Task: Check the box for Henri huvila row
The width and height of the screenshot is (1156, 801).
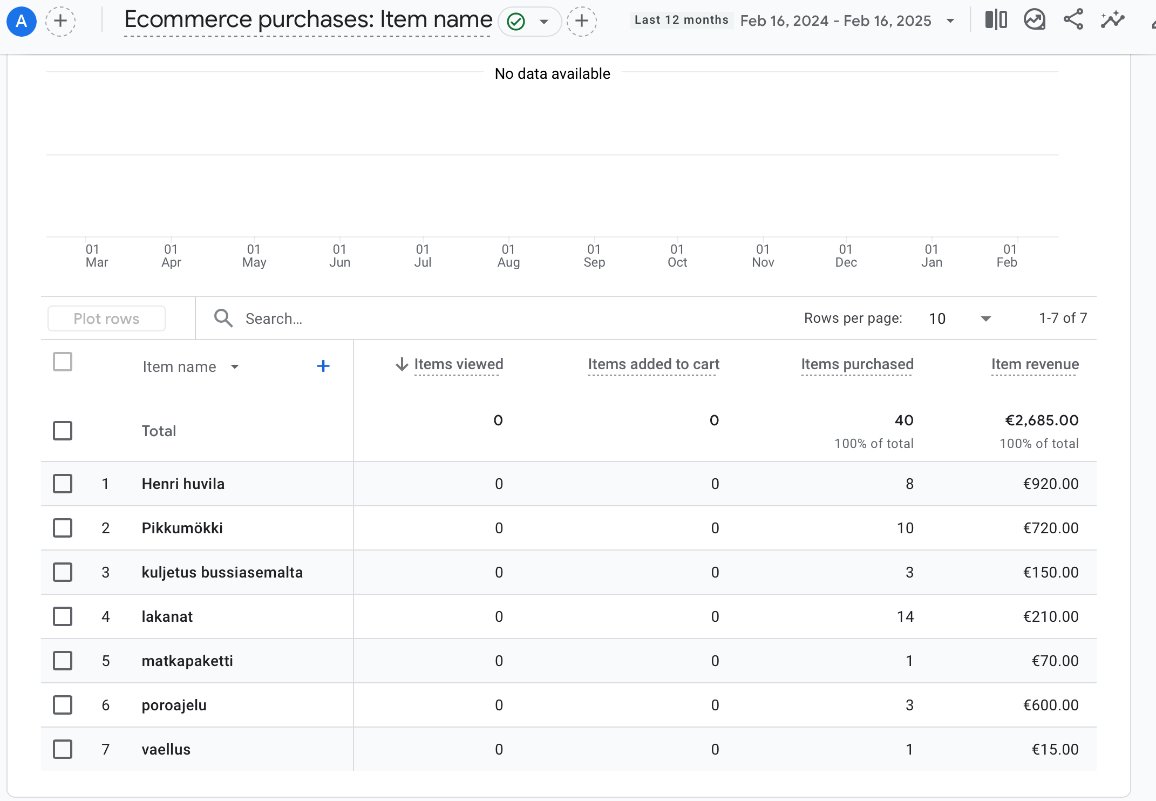Action: point(63,484)
